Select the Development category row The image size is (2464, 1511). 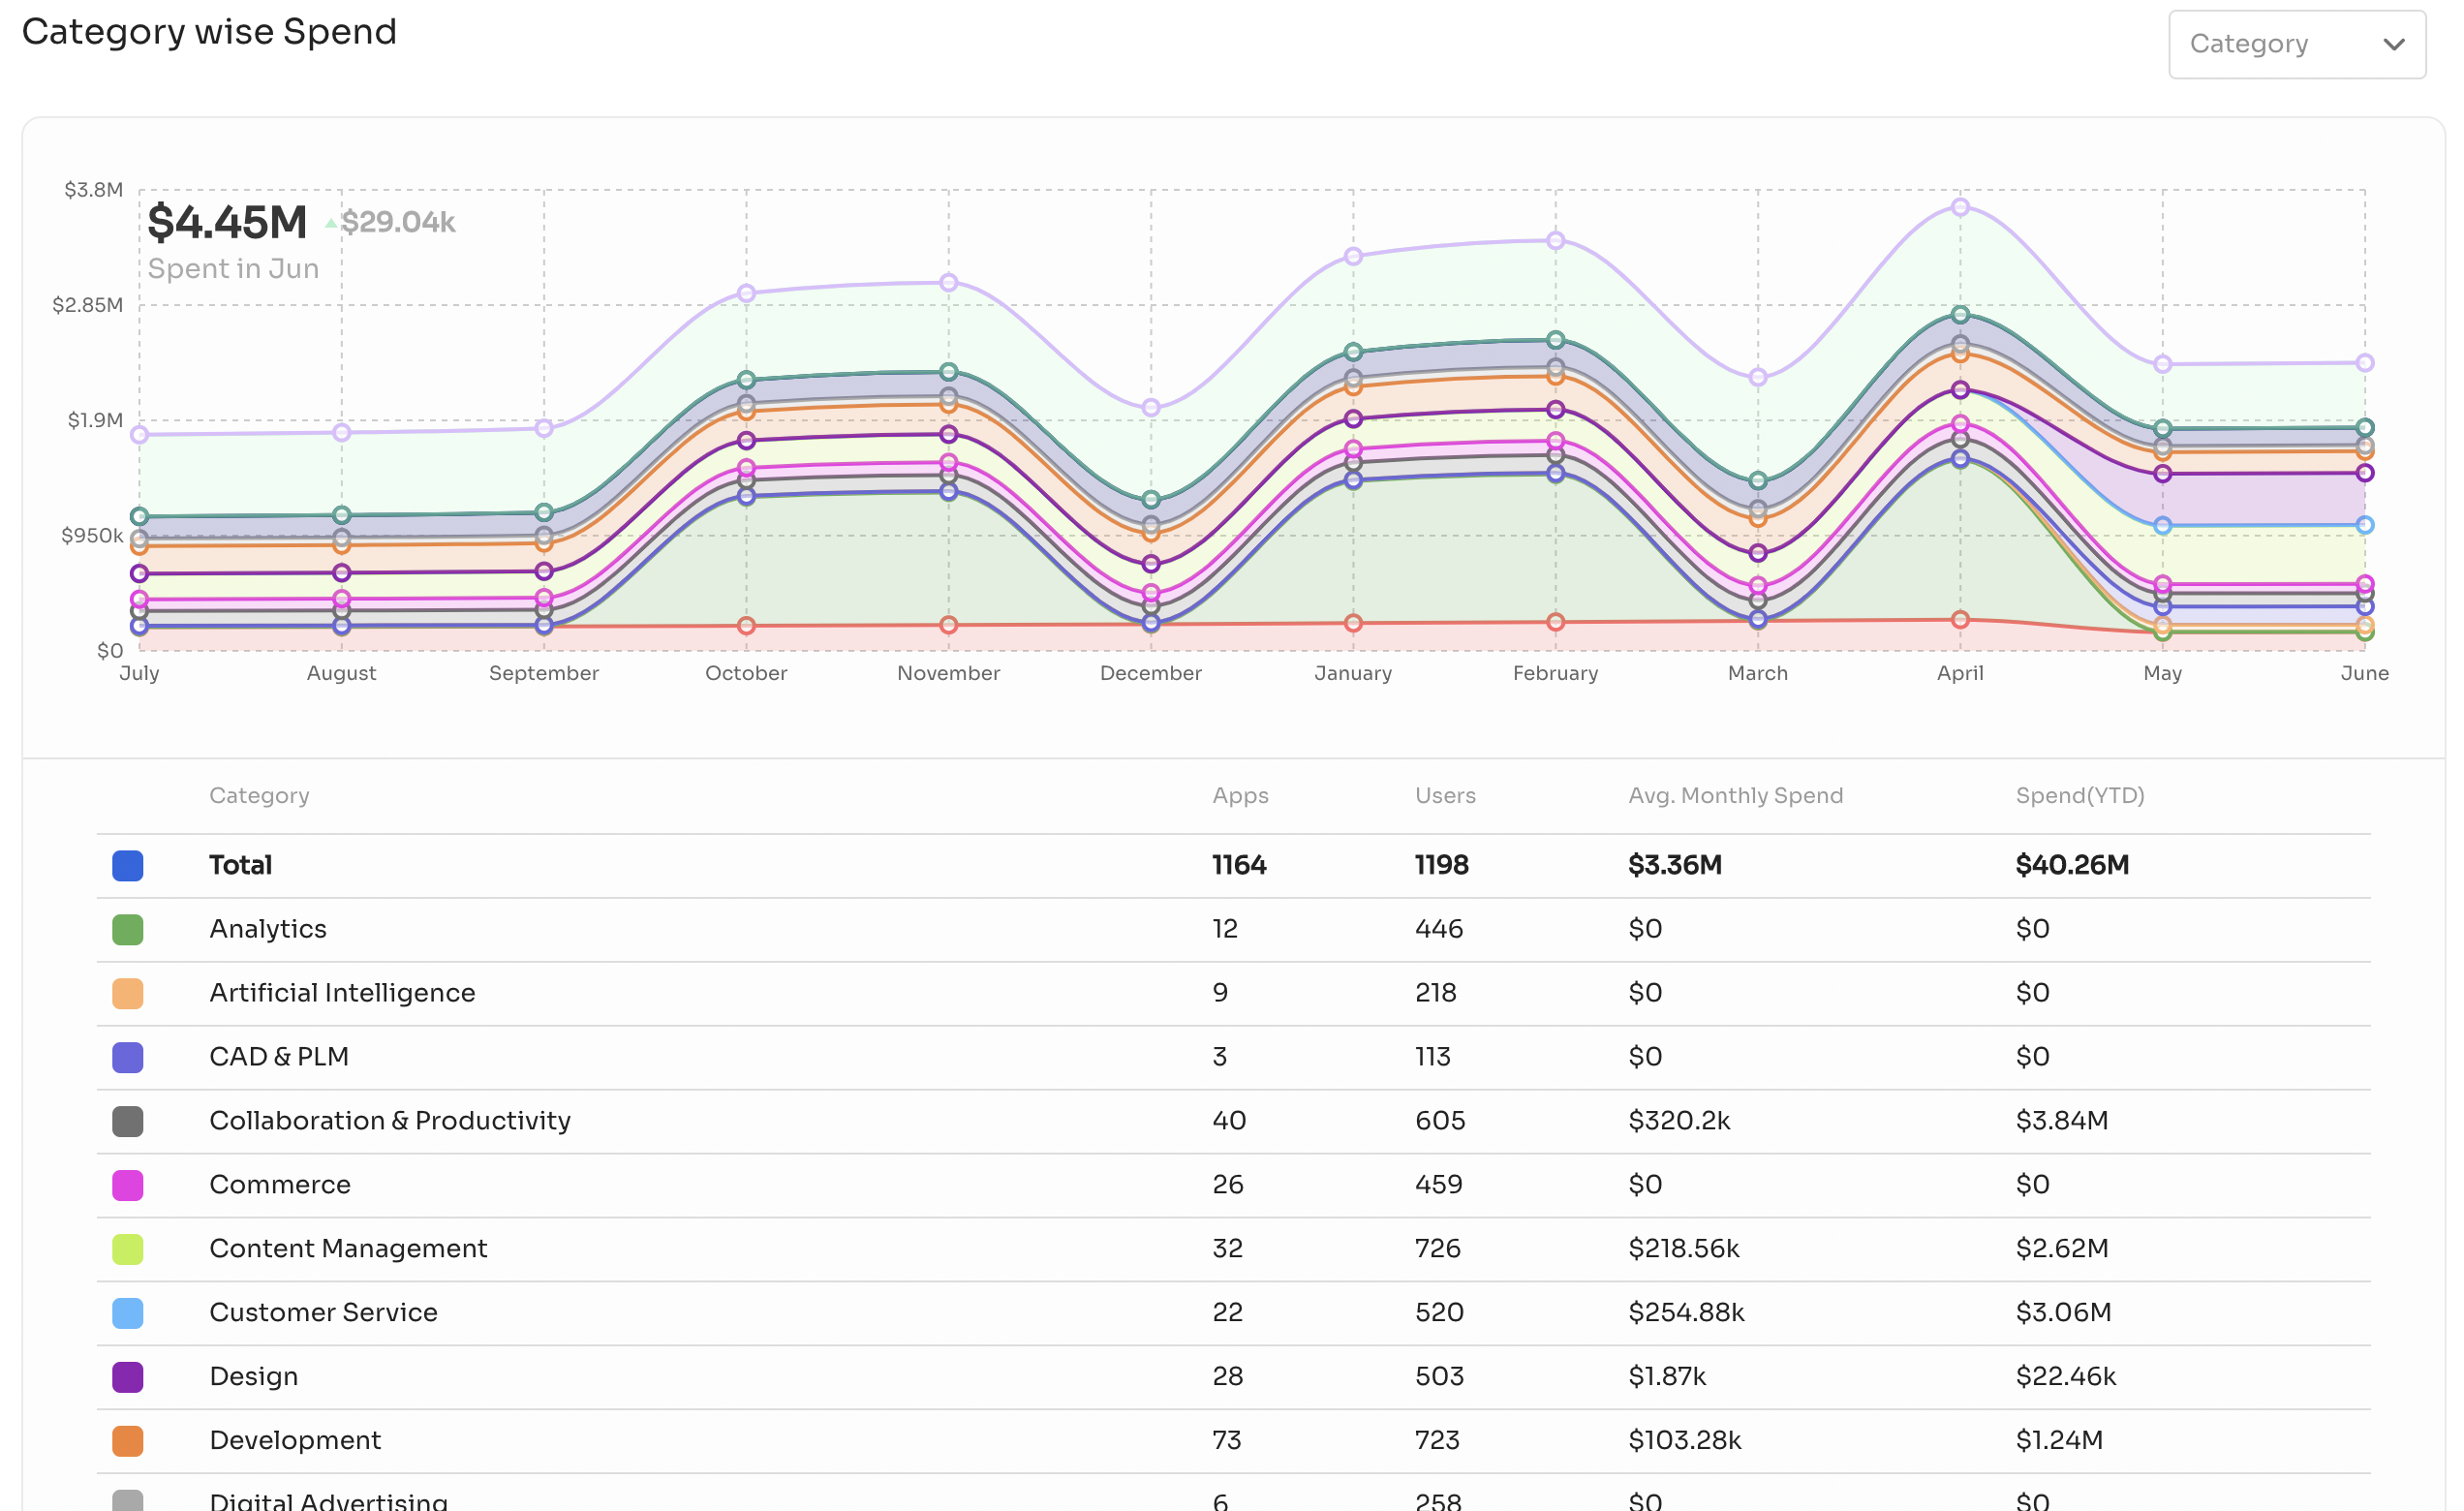[1233, 1442]
